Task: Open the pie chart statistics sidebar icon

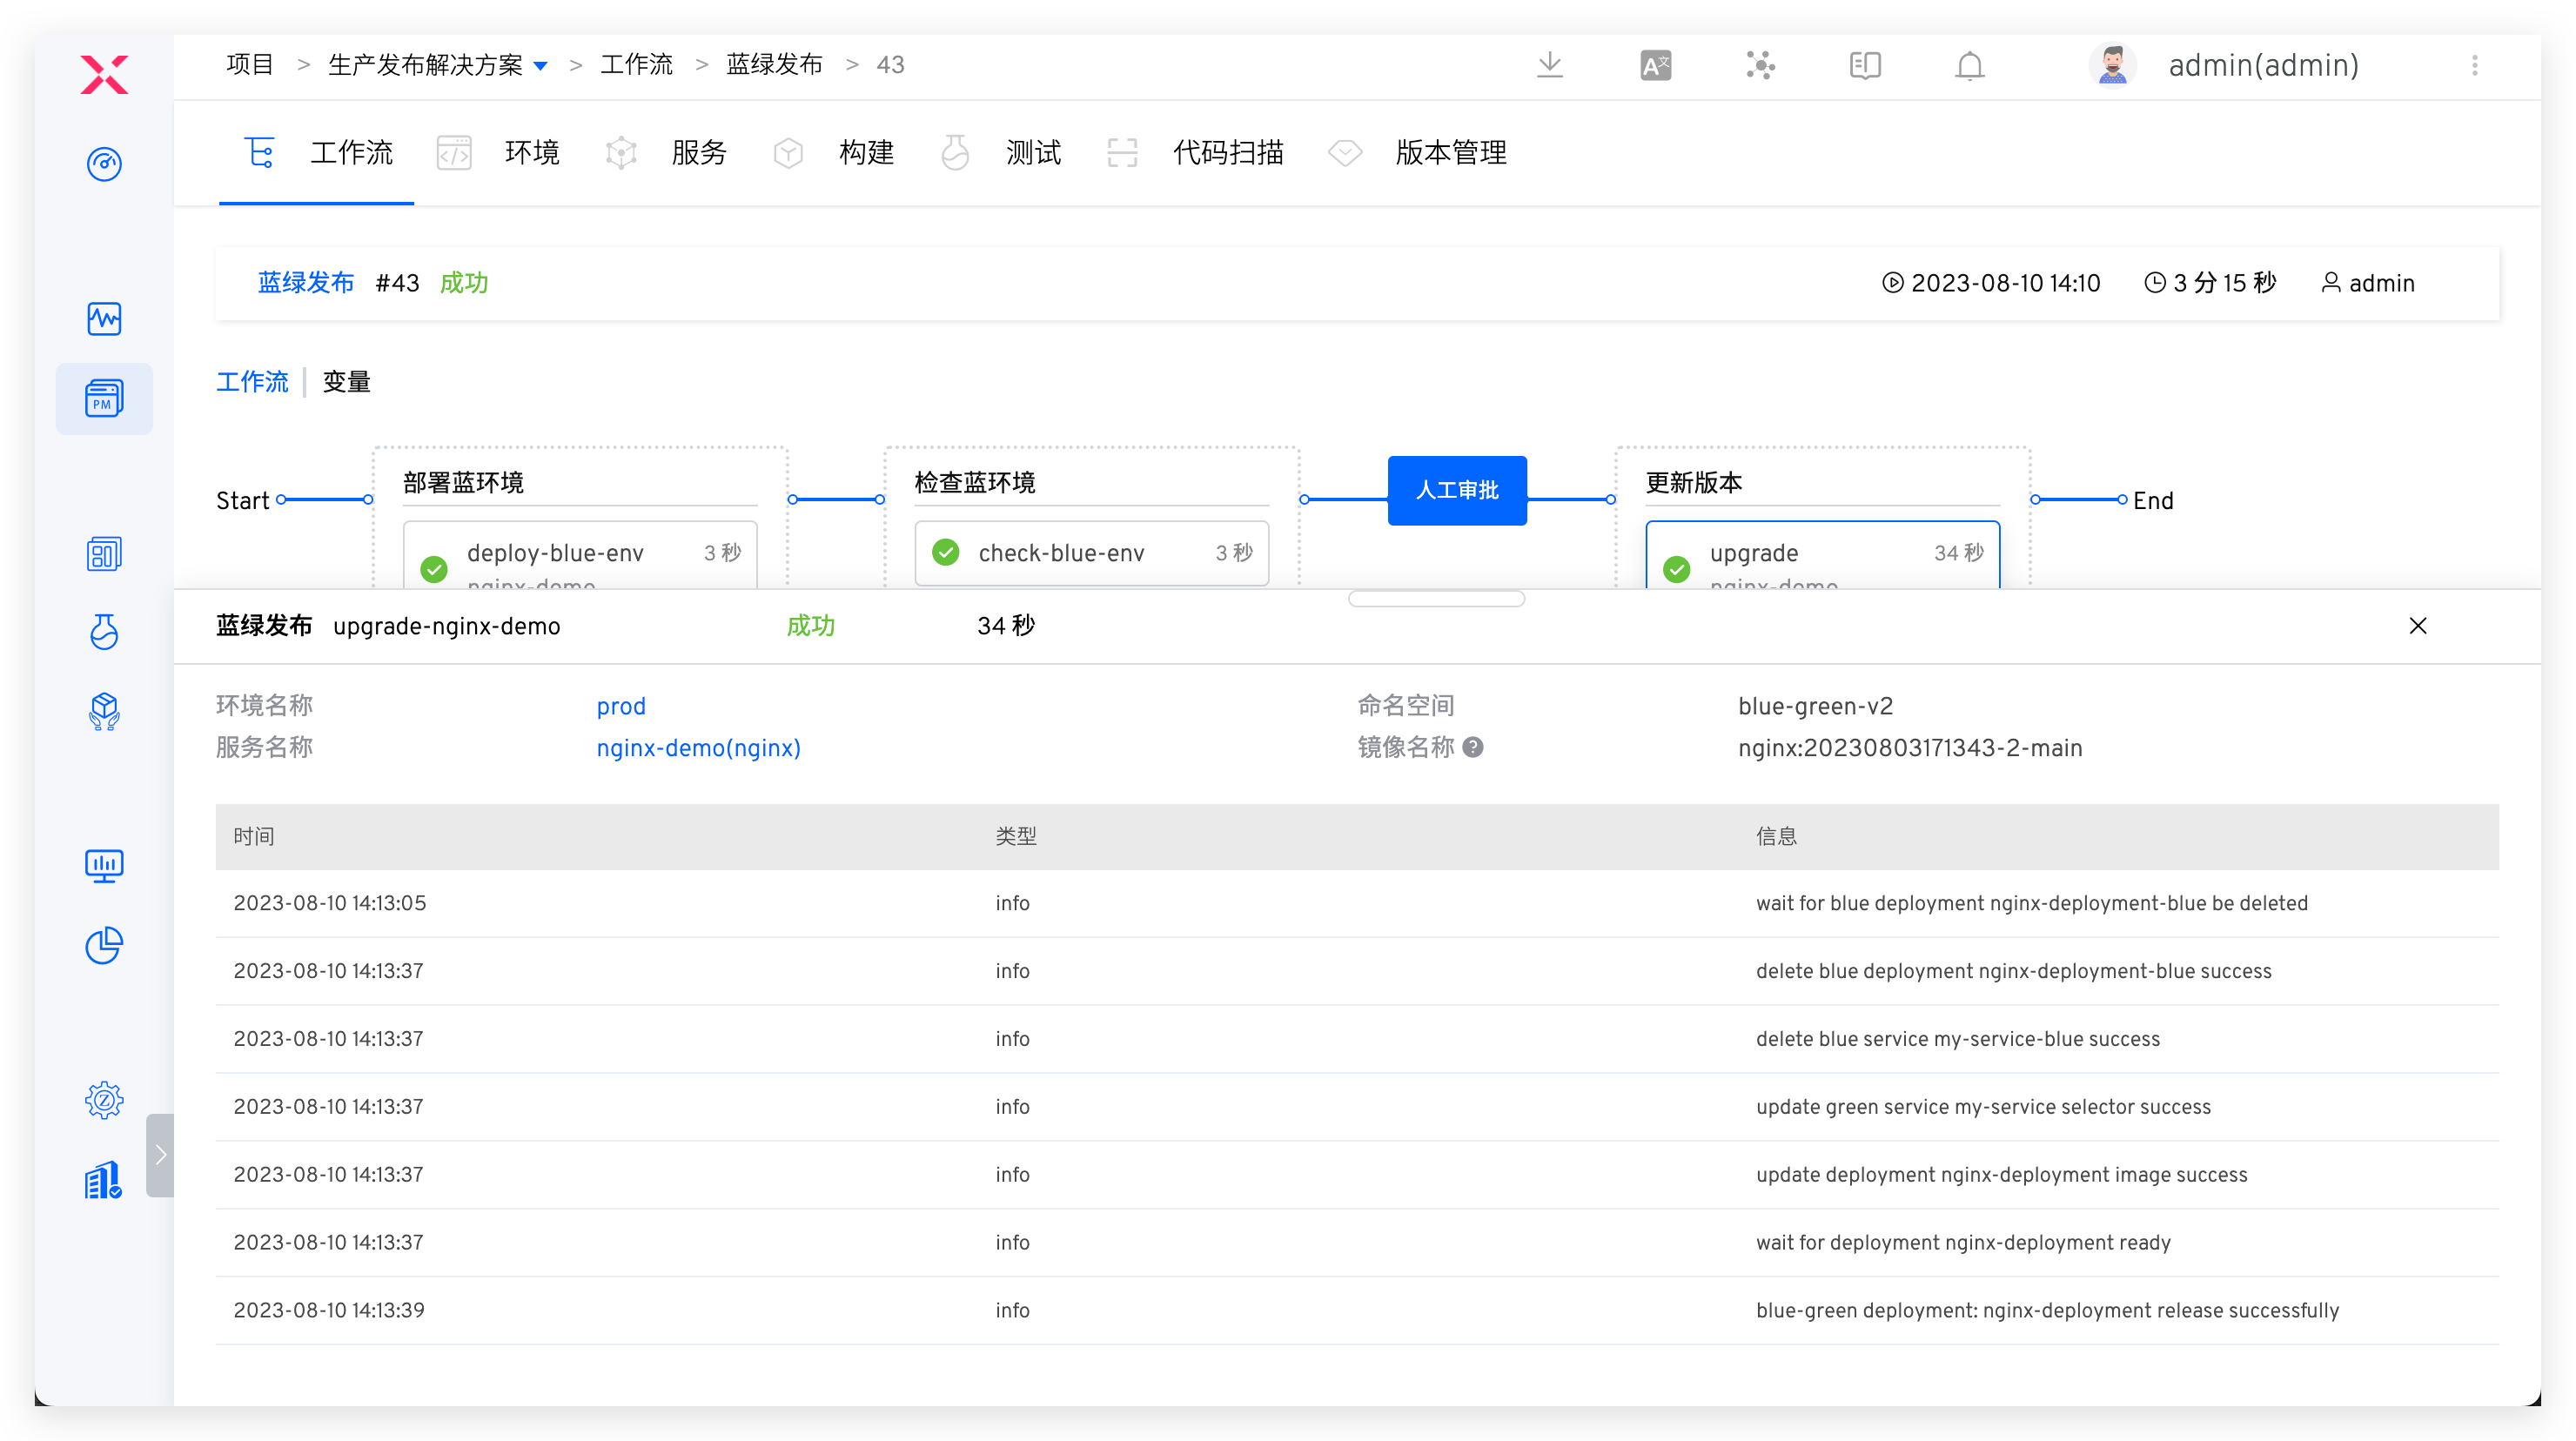Action: 104,945
